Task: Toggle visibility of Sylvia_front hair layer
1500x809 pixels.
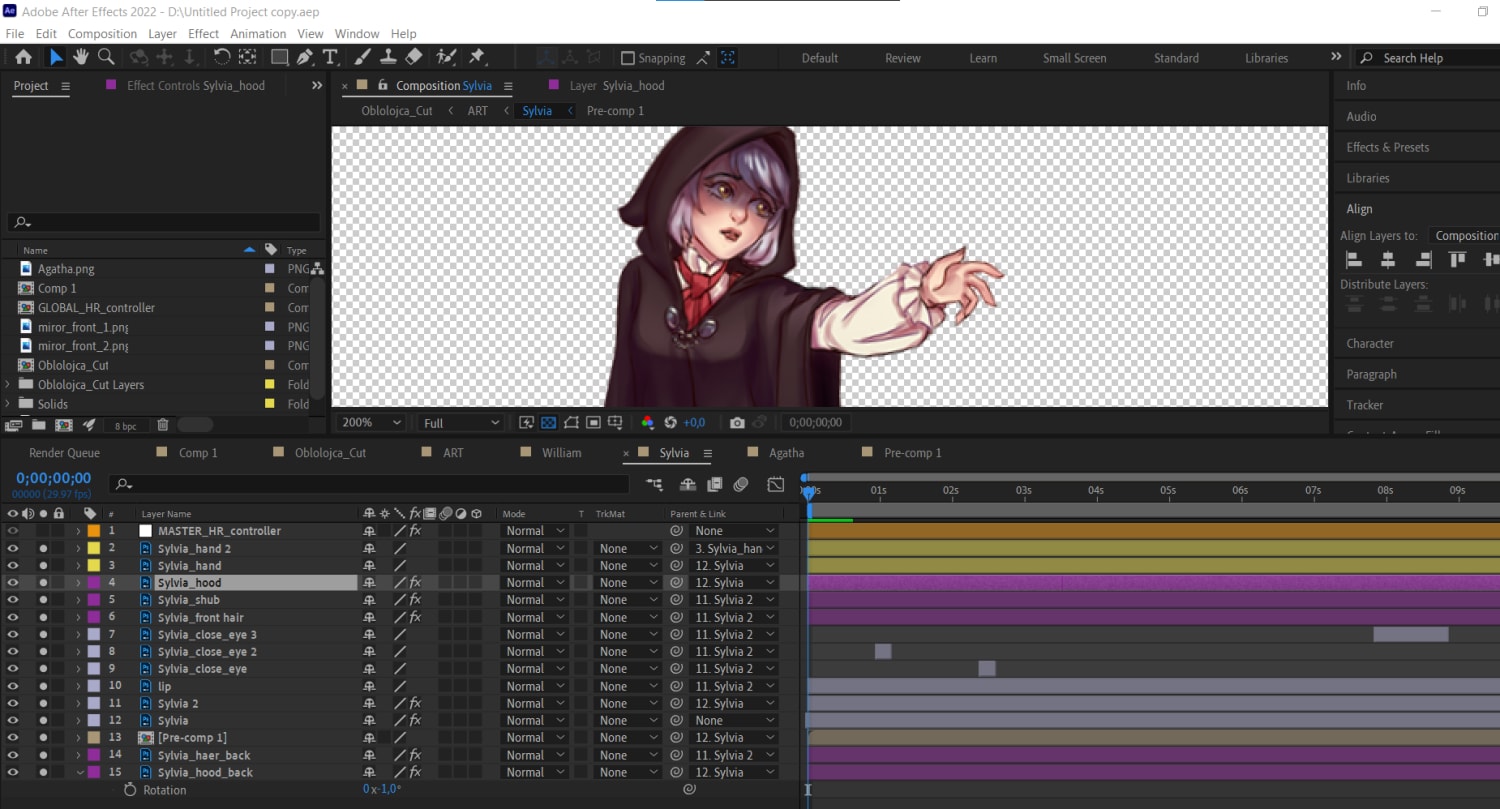Action: click(x=13, y=618)
